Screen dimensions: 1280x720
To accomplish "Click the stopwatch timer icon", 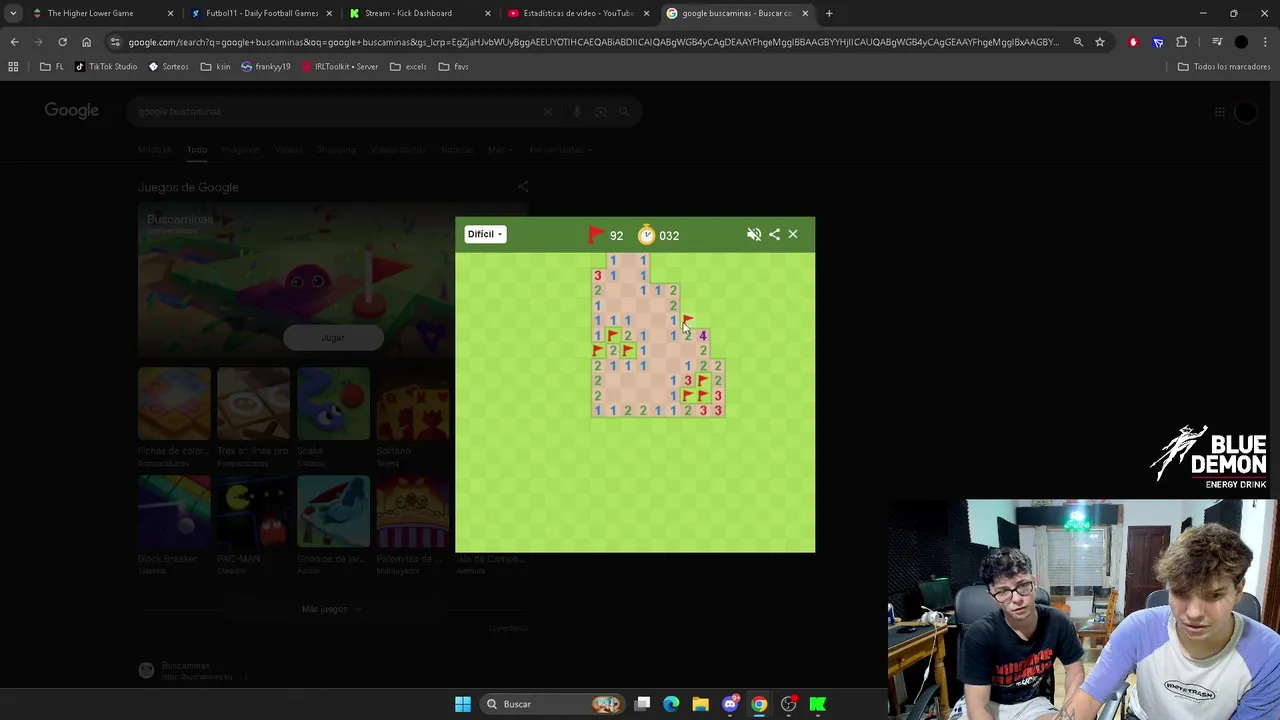I will (647, 235).
